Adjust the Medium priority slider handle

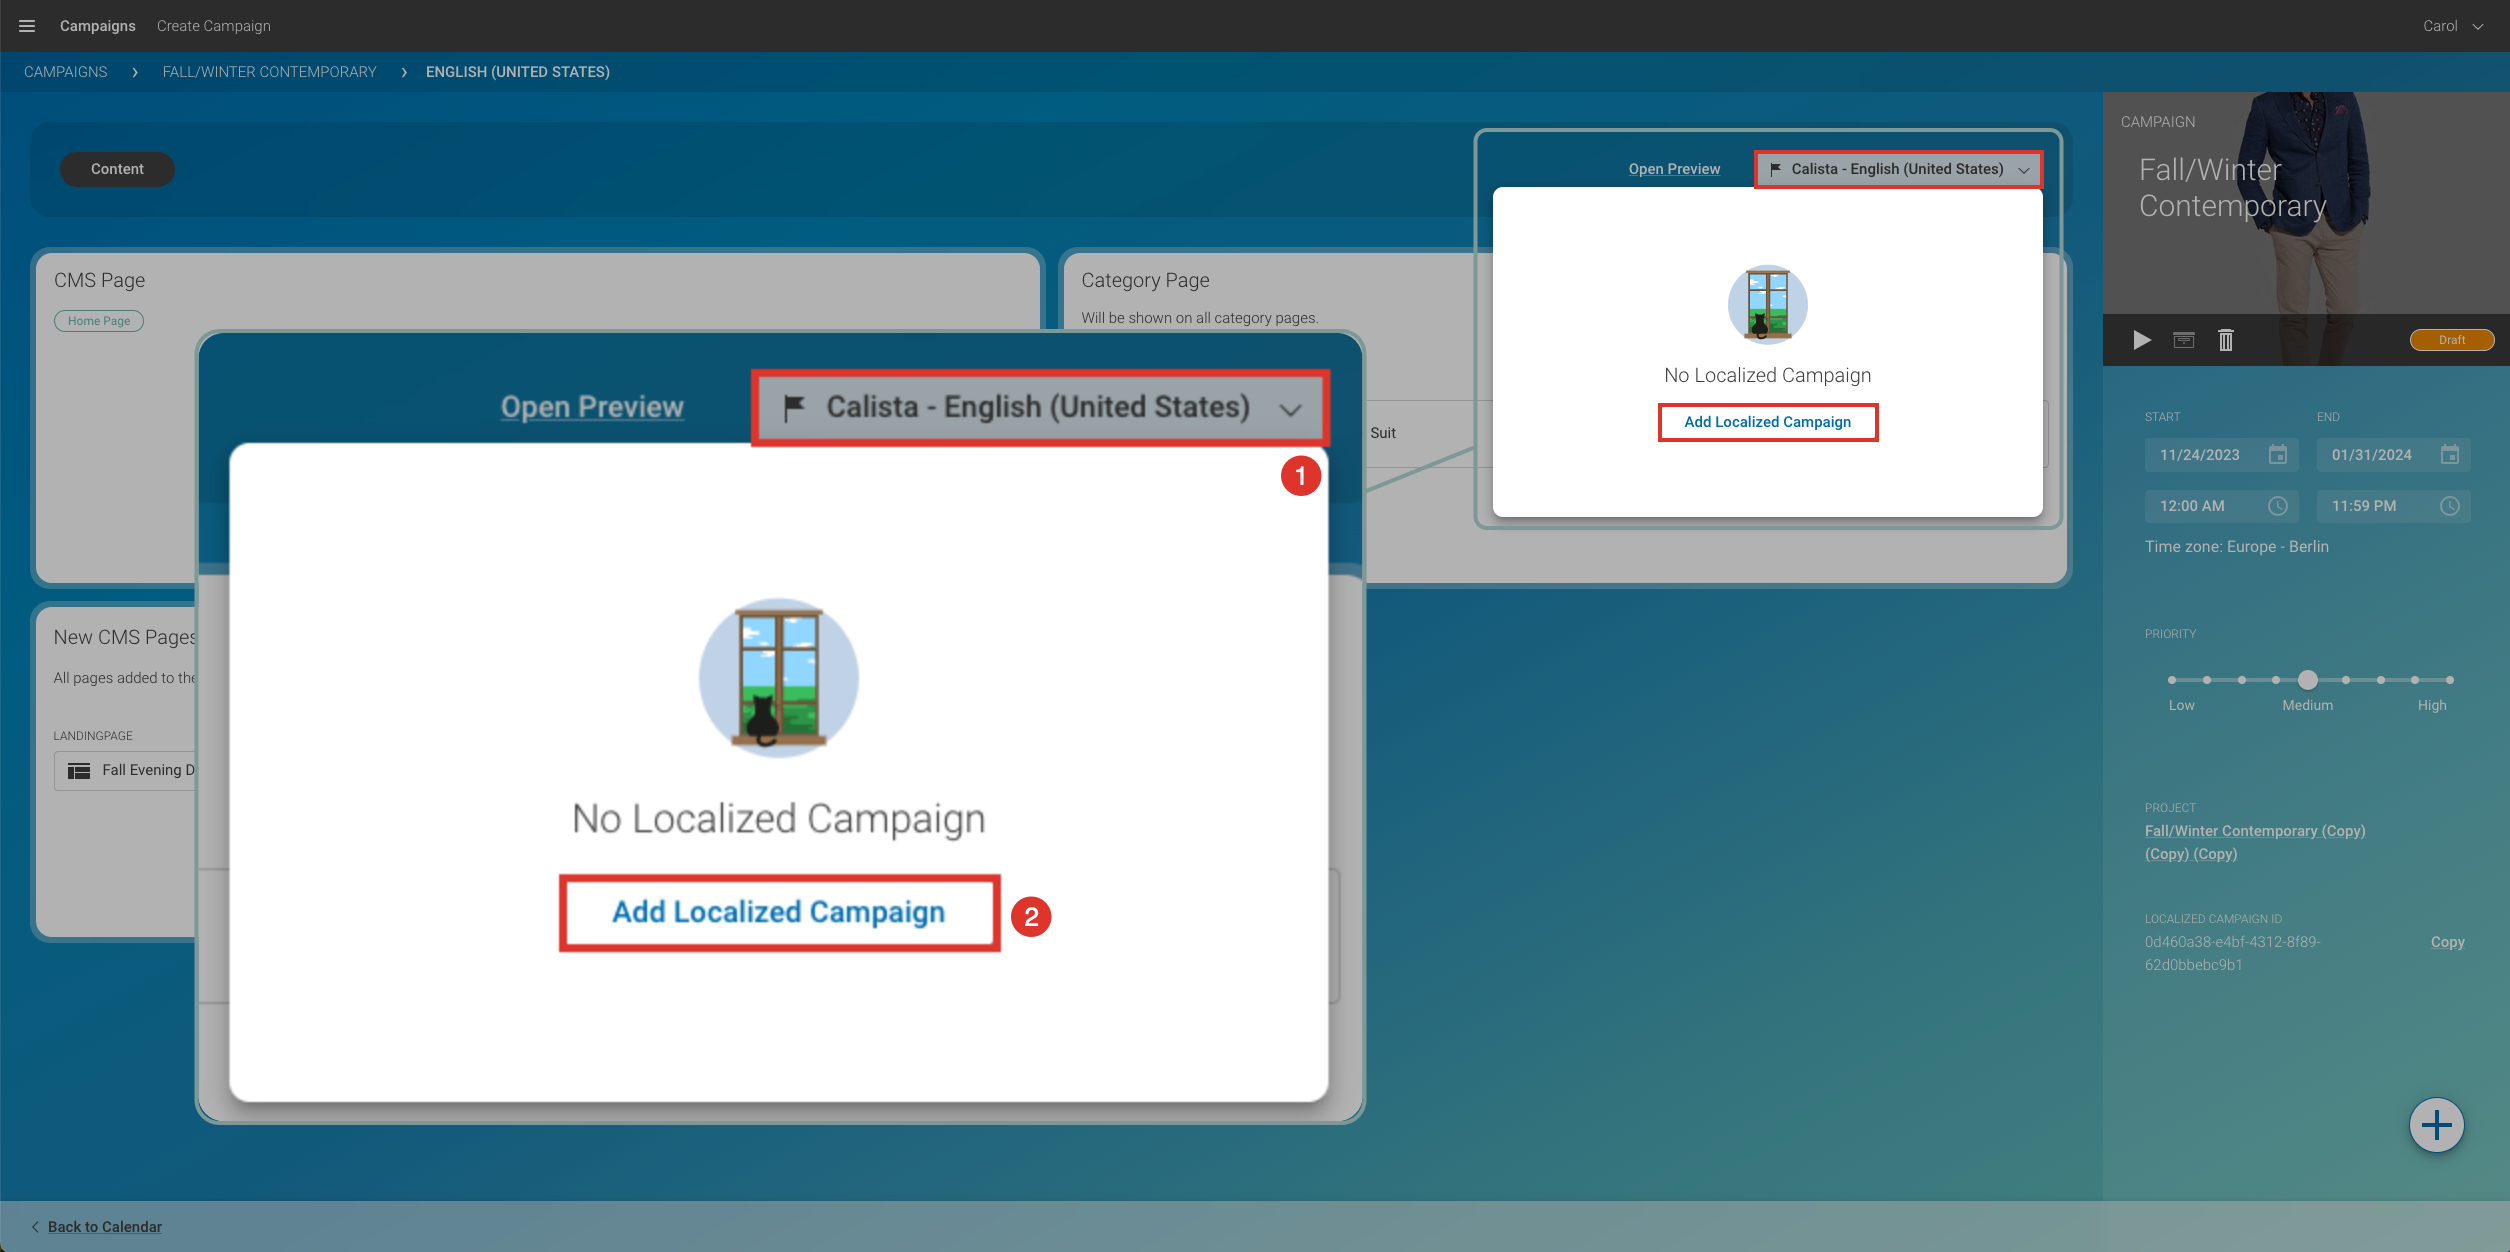[2307, 680]
